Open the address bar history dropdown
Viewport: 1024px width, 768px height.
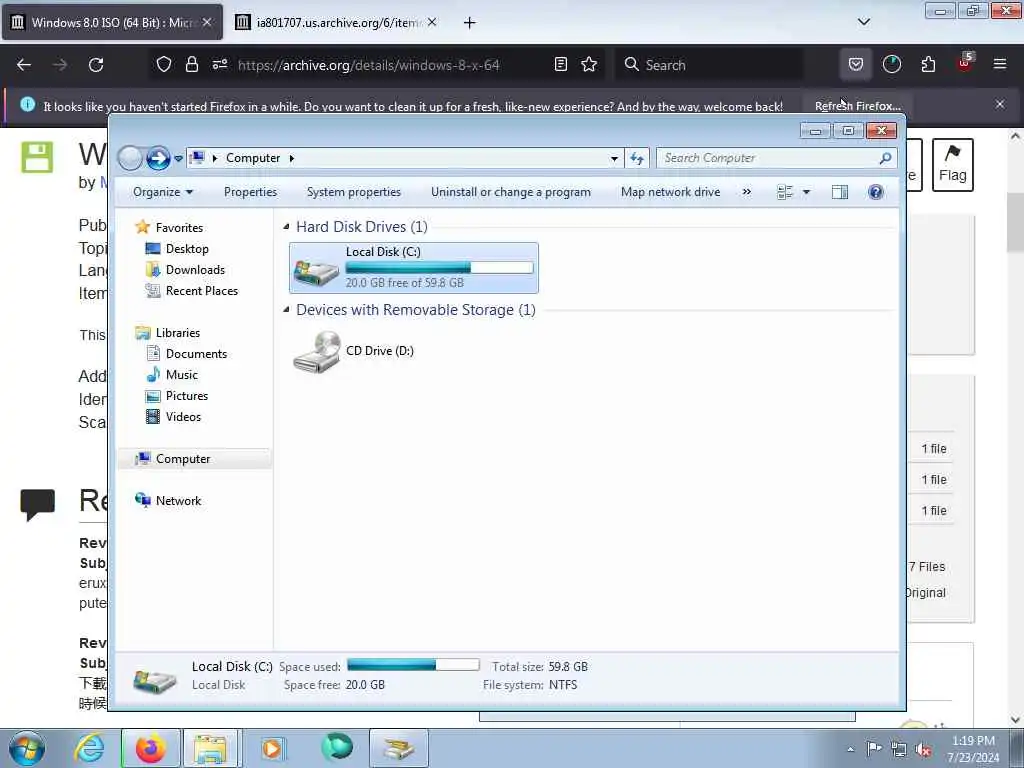coord(614,158)
